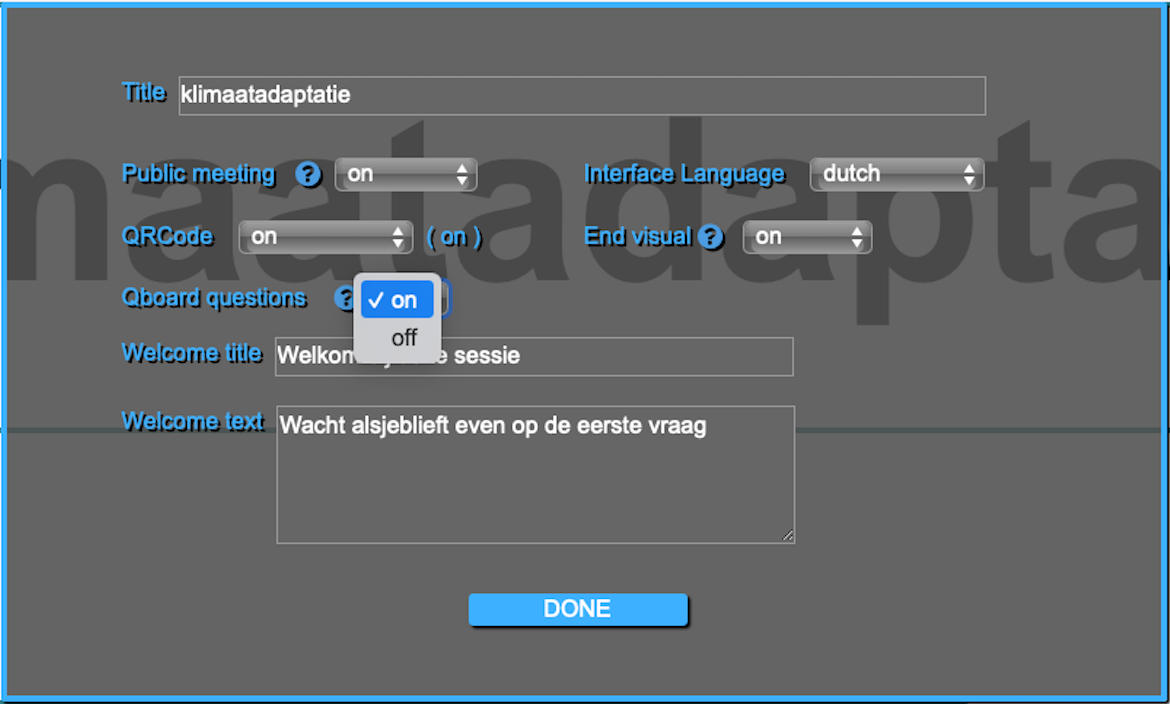Select 'on' in the Qboard dropdown list
1170x704 pixels.
(x=398, y=300)
